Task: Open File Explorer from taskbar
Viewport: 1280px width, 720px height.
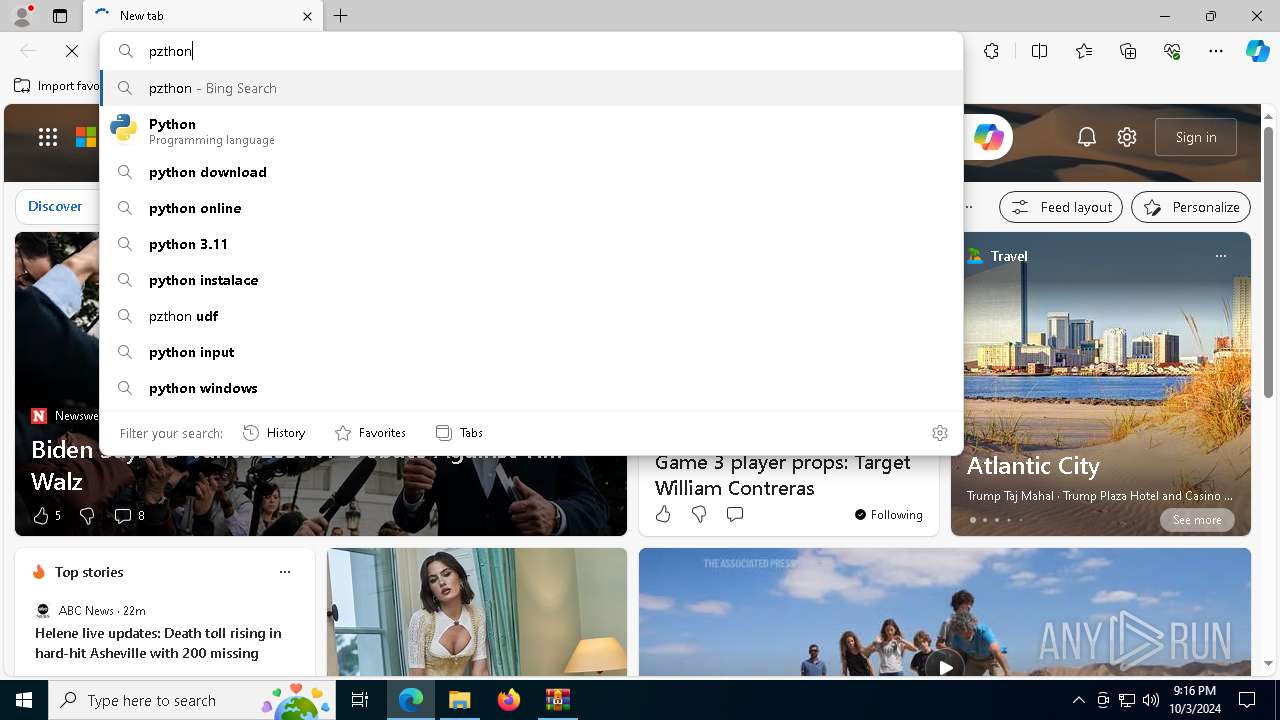Action: click(x=459, y=700)
